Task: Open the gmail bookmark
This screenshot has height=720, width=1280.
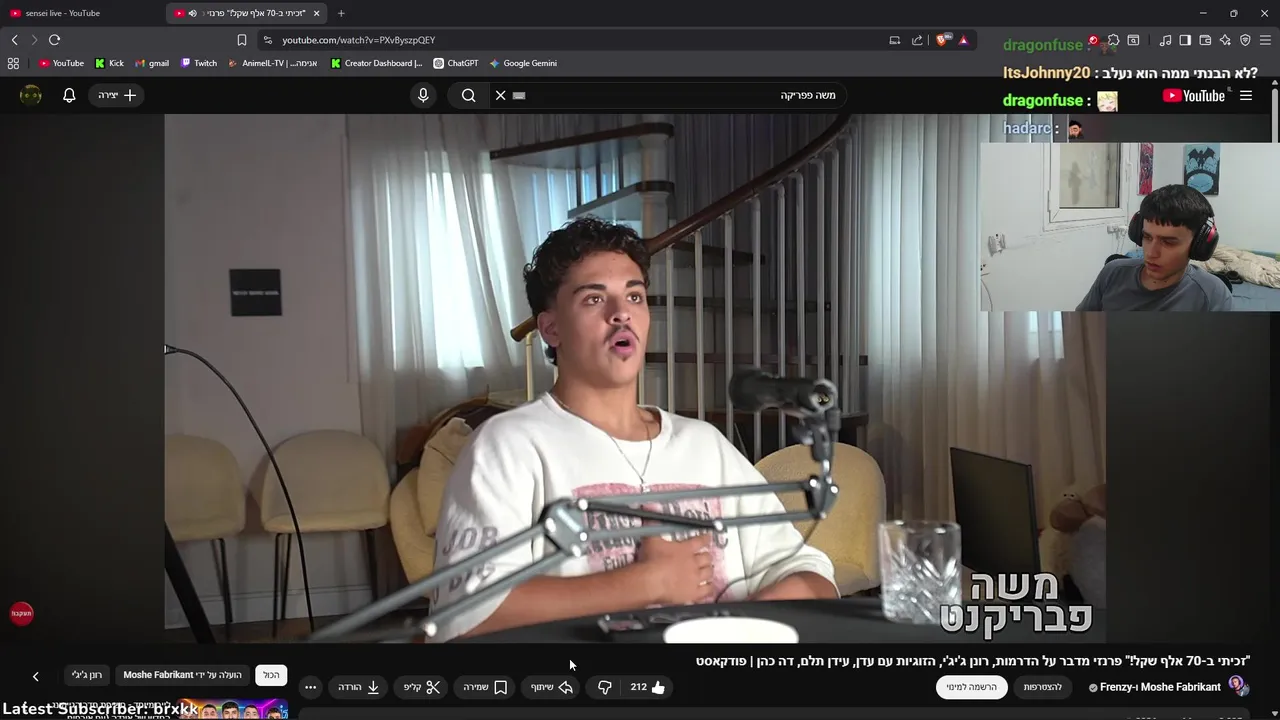Action: [x=152, y=63]
